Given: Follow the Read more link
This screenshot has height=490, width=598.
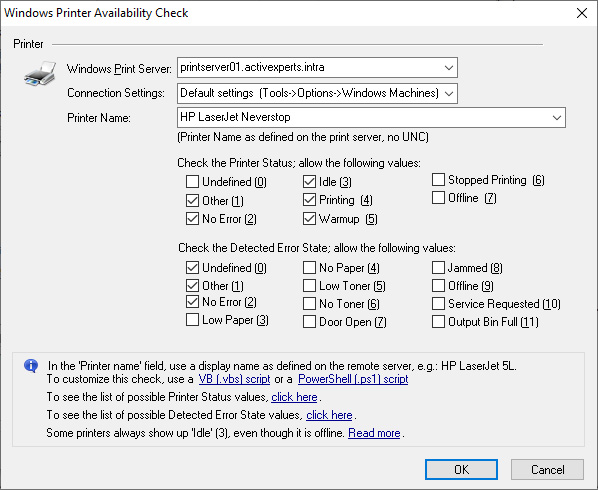Looking at the screenshot, I should point(374,433).
